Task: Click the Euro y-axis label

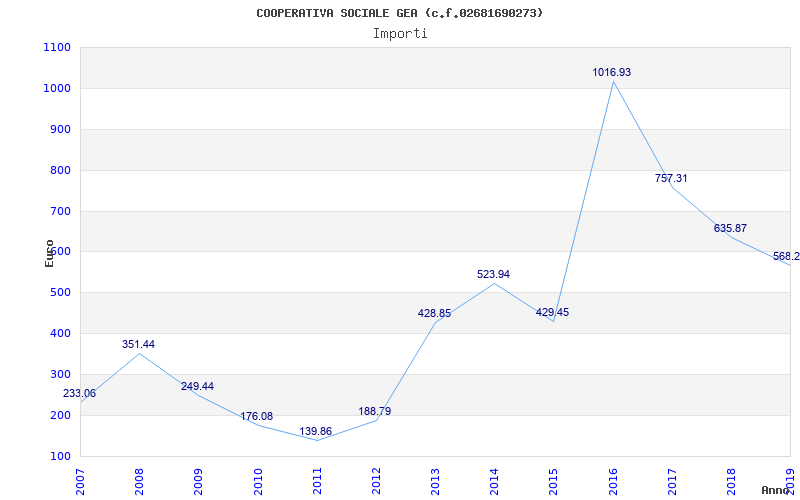Action: 49,253
